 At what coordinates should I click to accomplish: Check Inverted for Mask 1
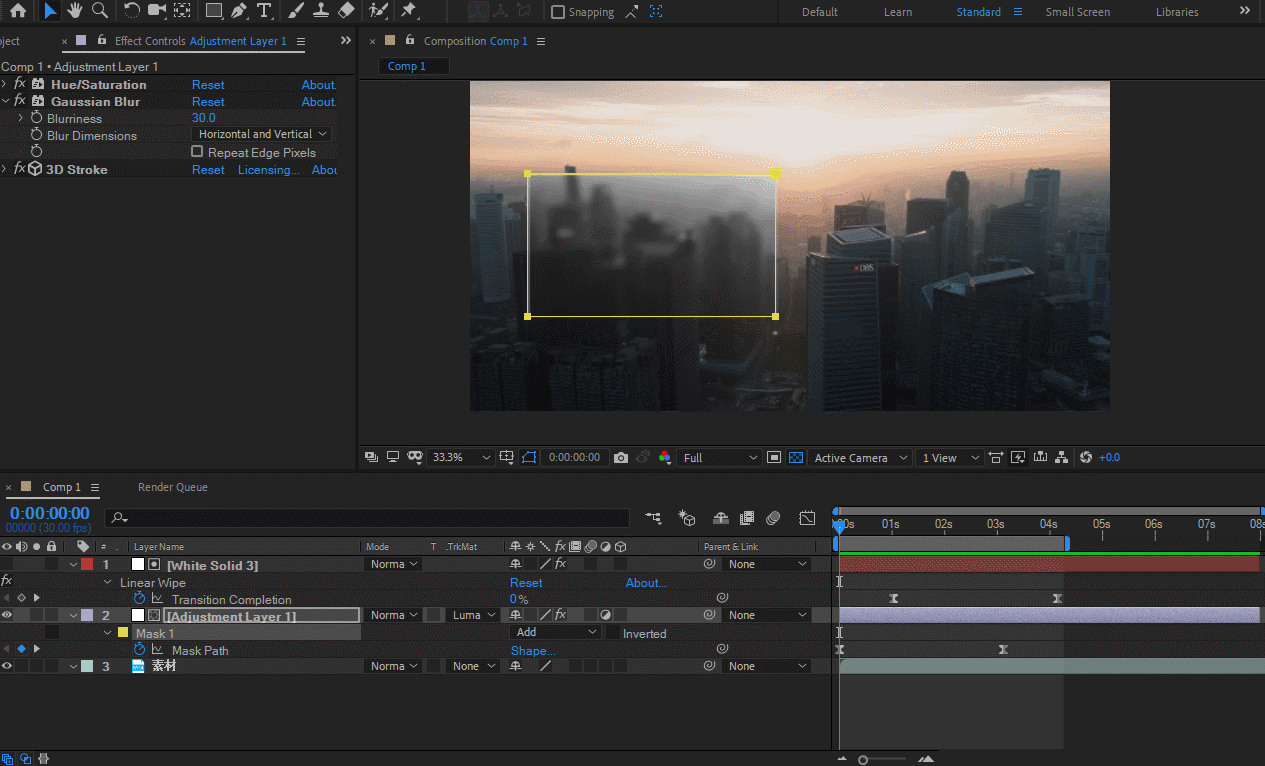[613, 633]
